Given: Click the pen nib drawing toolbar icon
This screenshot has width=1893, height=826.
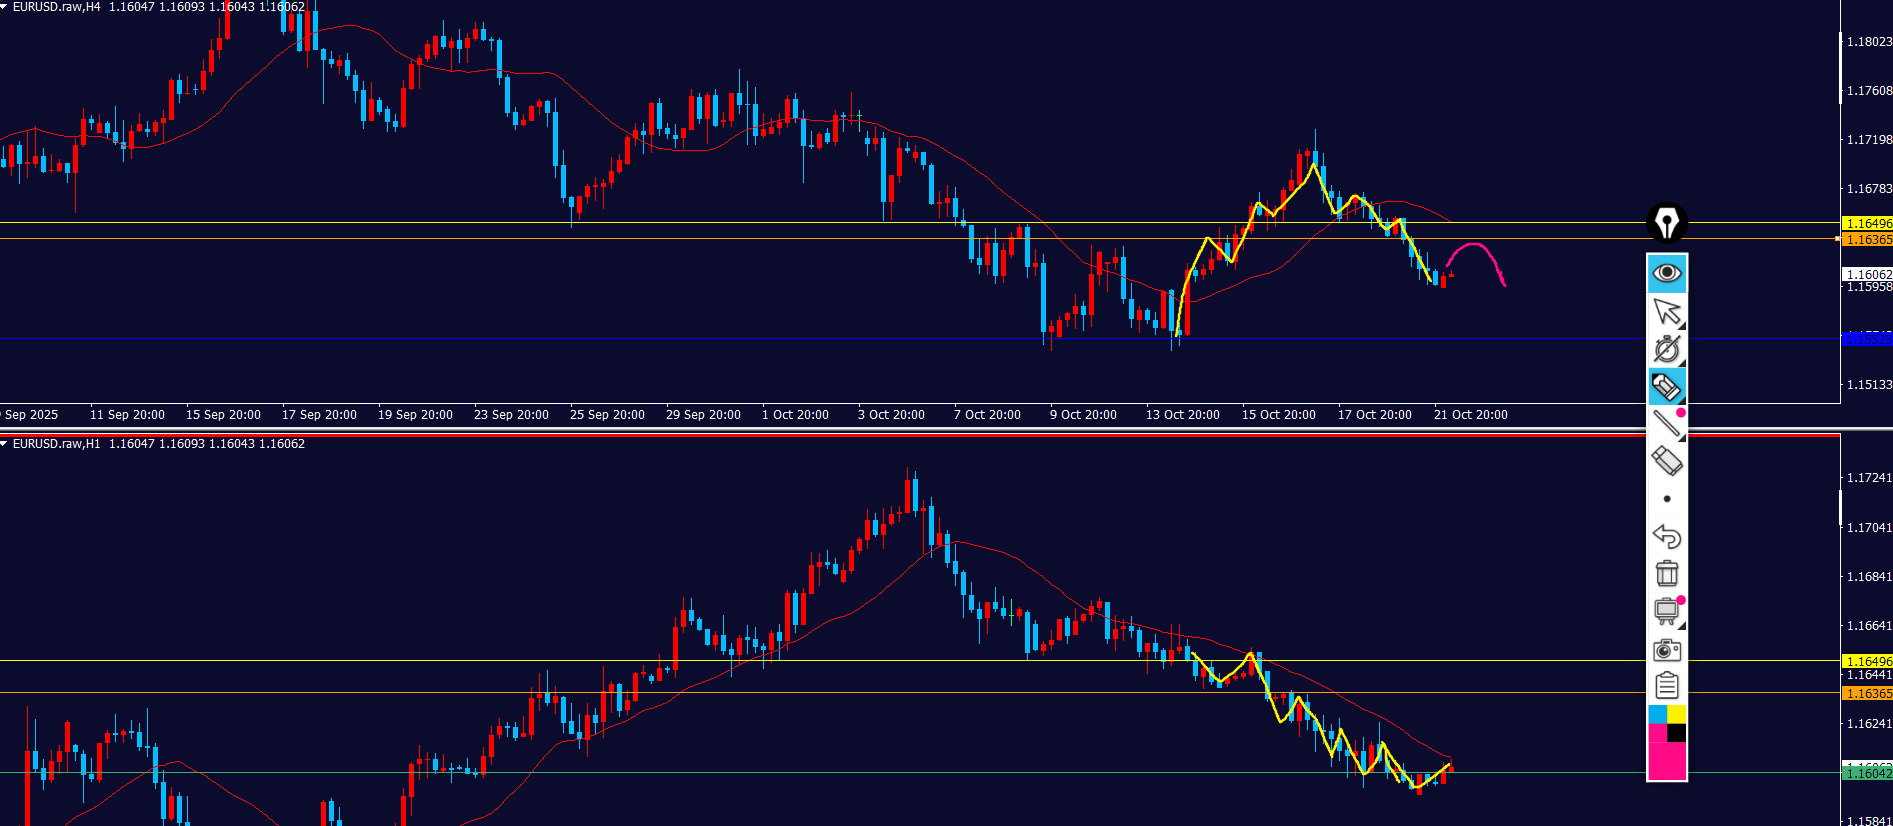Looking at the screenshot, I should 1666,223.
